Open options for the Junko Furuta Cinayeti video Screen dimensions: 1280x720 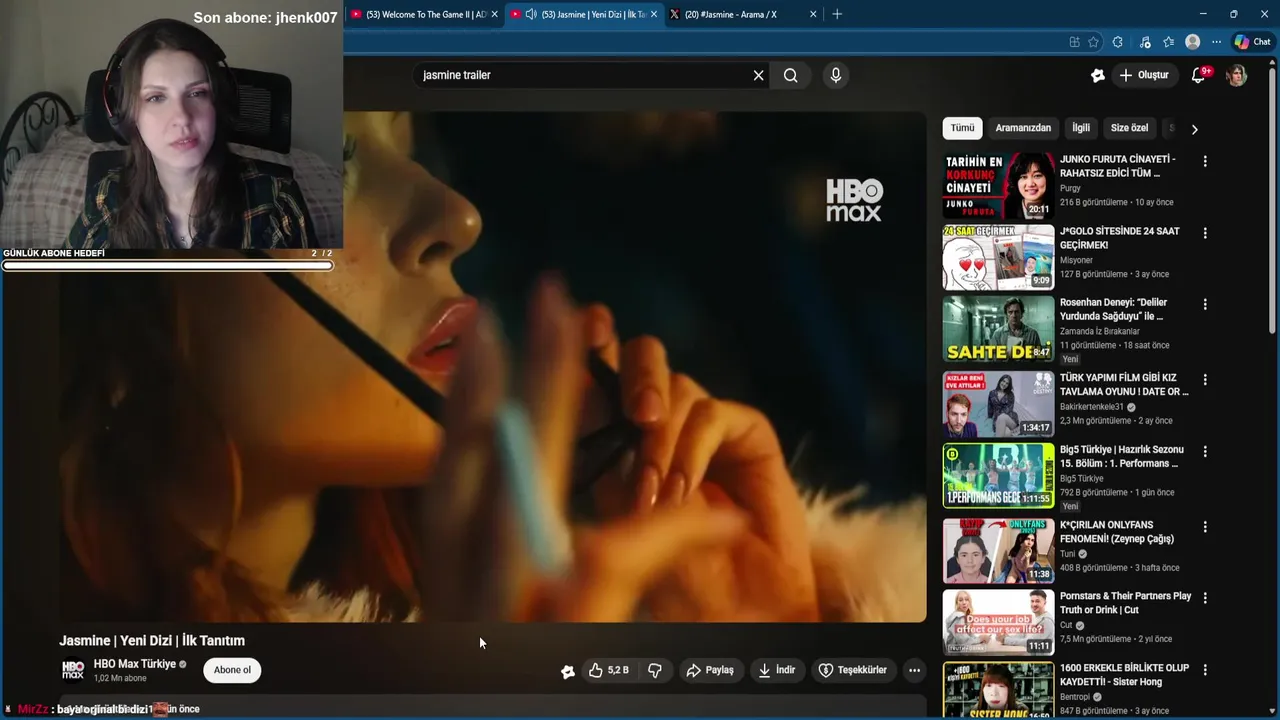1205,161
